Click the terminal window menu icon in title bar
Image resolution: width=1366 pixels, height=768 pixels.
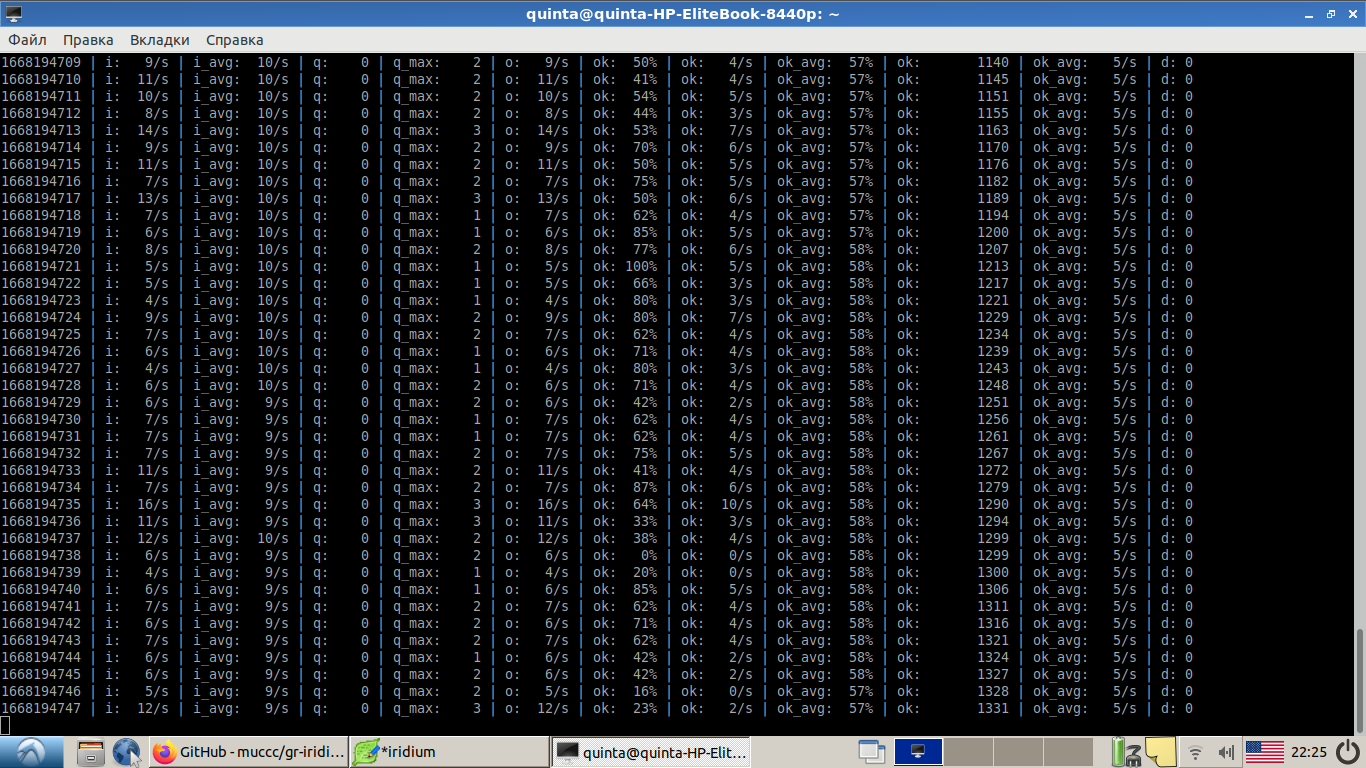click(13, 13)
